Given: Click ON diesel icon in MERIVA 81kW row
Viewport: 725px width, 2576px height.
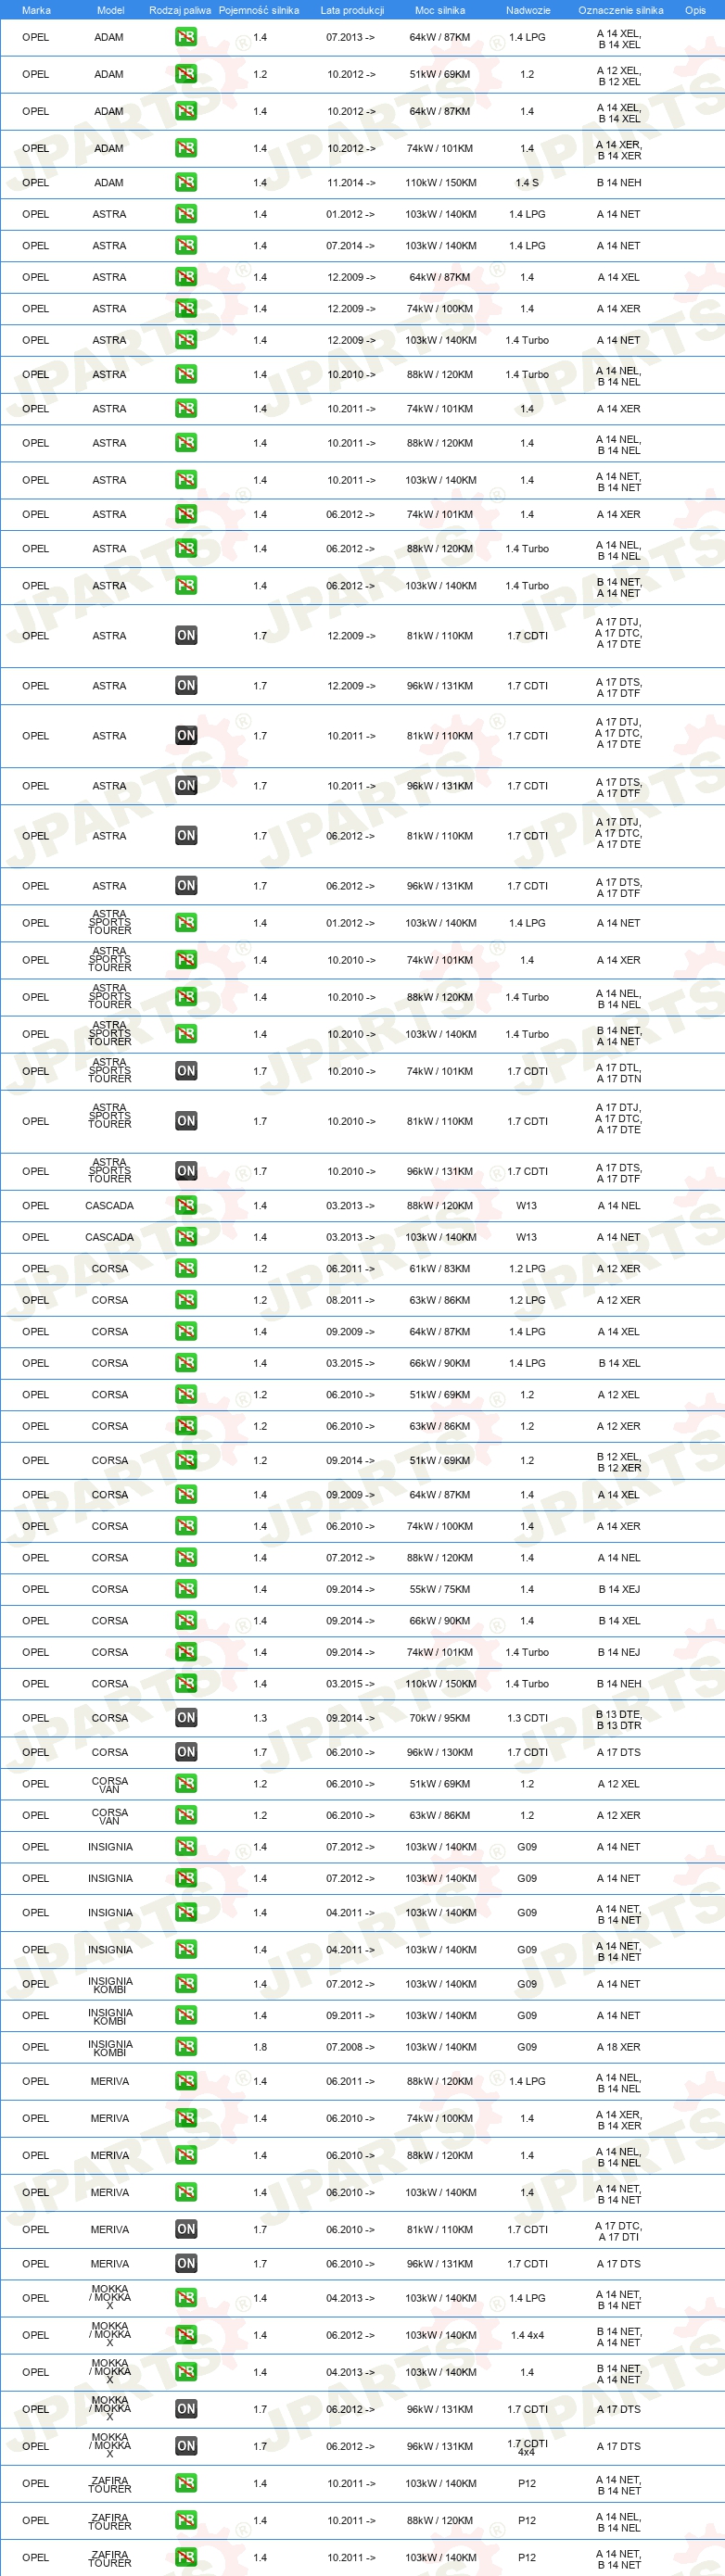Looking at the screenshot, I should [186, 2229].
